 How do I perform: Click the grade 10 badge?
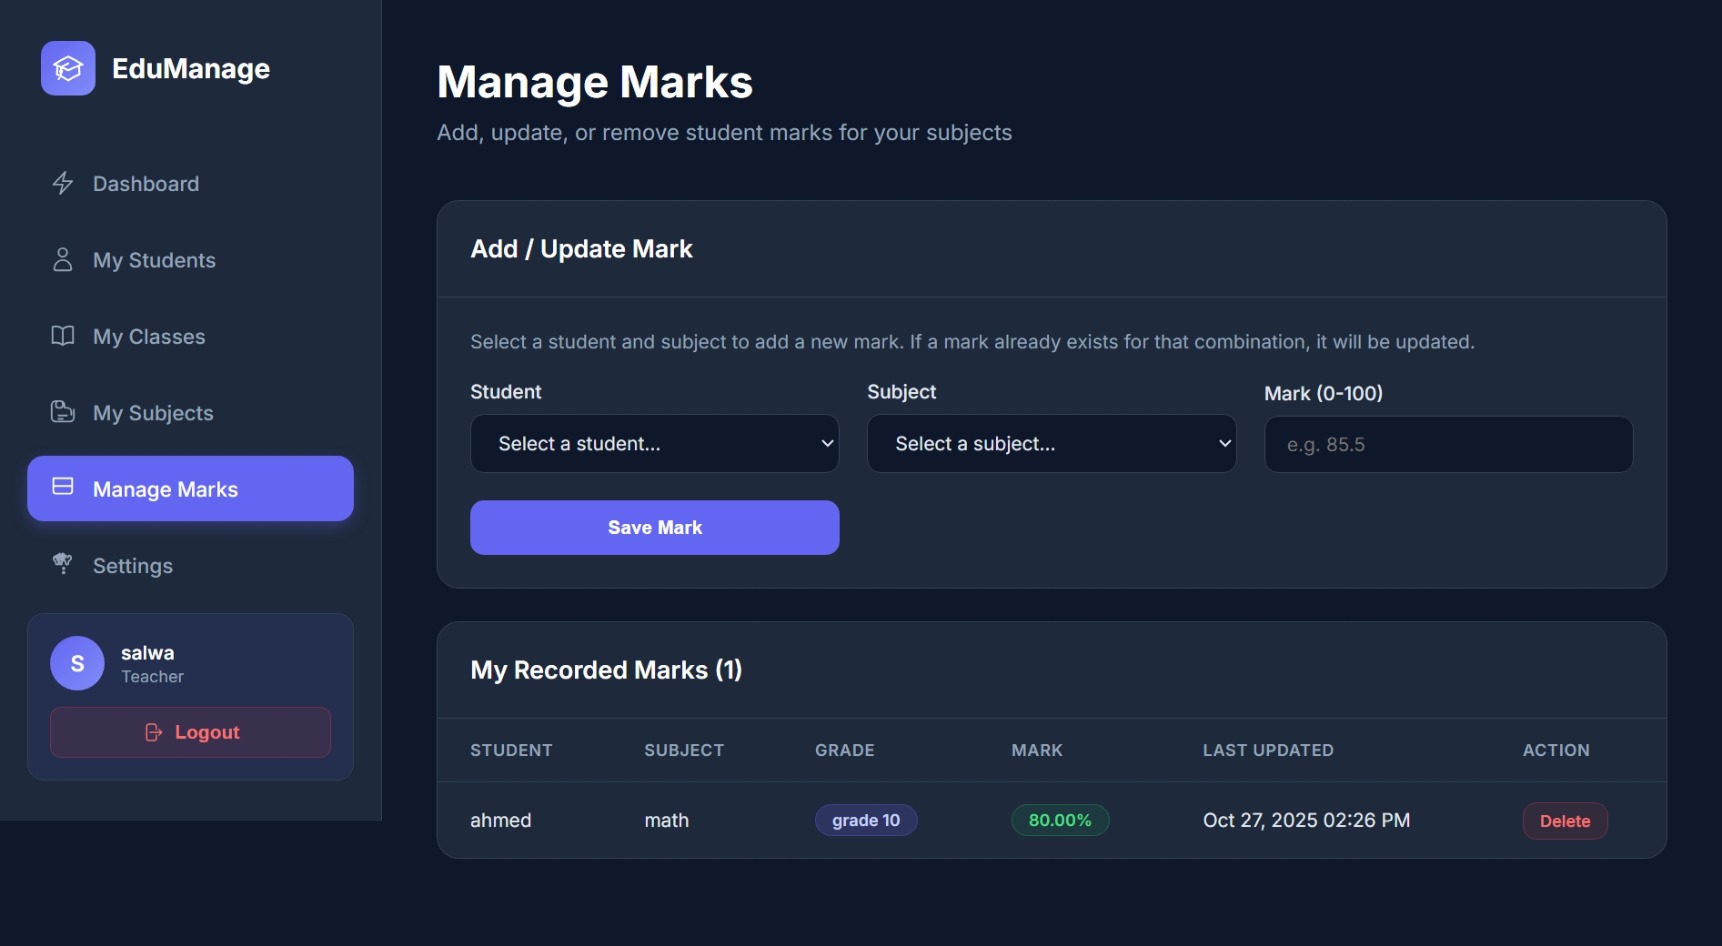pos(866,821)
